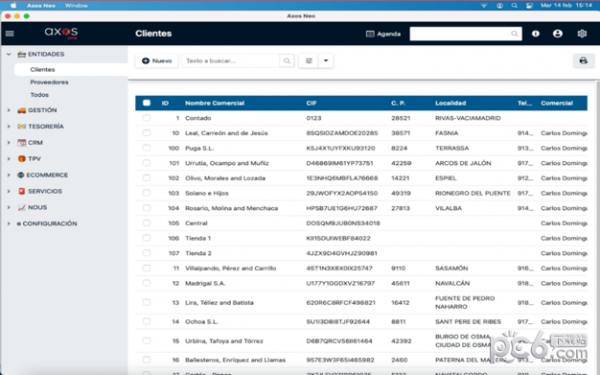The width and height of the screenshot is (600, 375).
Task: Click the search icon beside Texto a buscar
Action: pos(287,61)
